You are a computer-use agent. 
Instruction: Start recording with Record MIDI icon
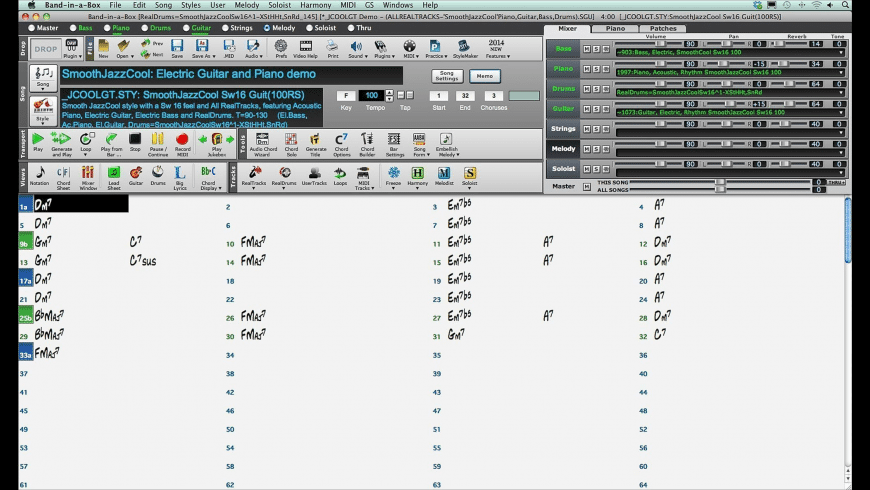tap(182, 144)
